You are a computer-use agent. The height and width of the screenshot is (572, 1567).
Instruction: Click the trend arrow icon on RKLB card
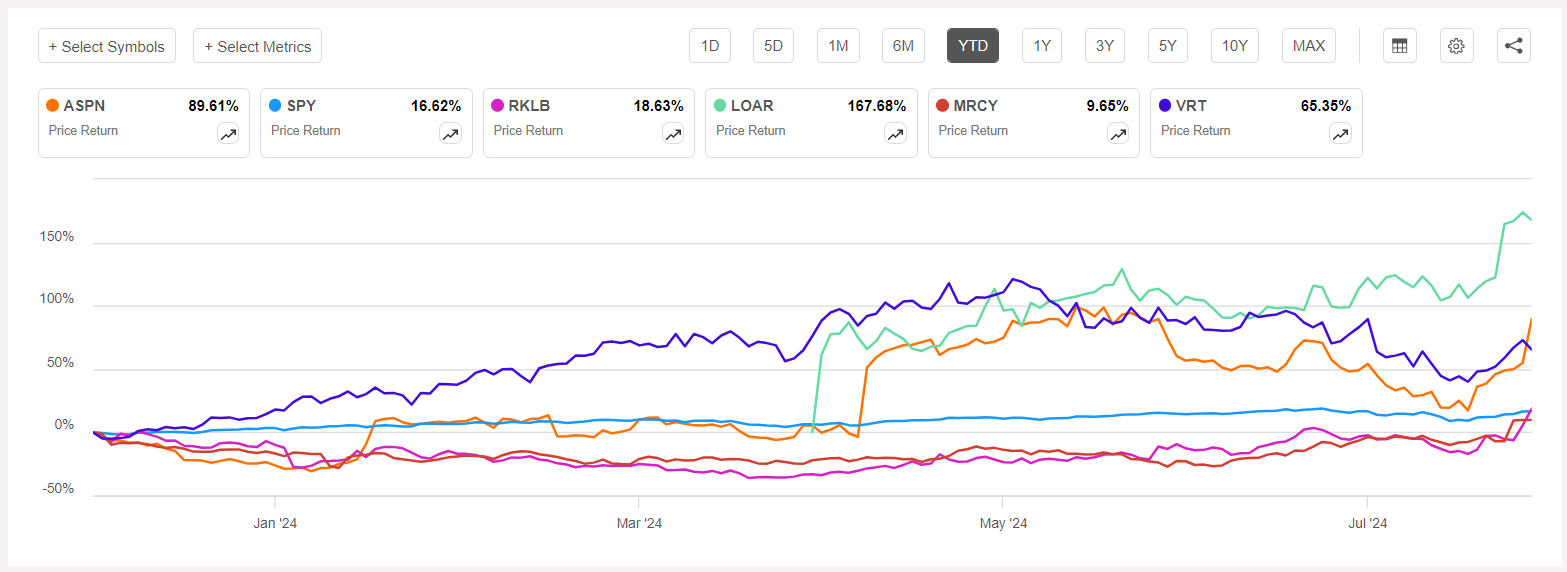coord(673,134)
